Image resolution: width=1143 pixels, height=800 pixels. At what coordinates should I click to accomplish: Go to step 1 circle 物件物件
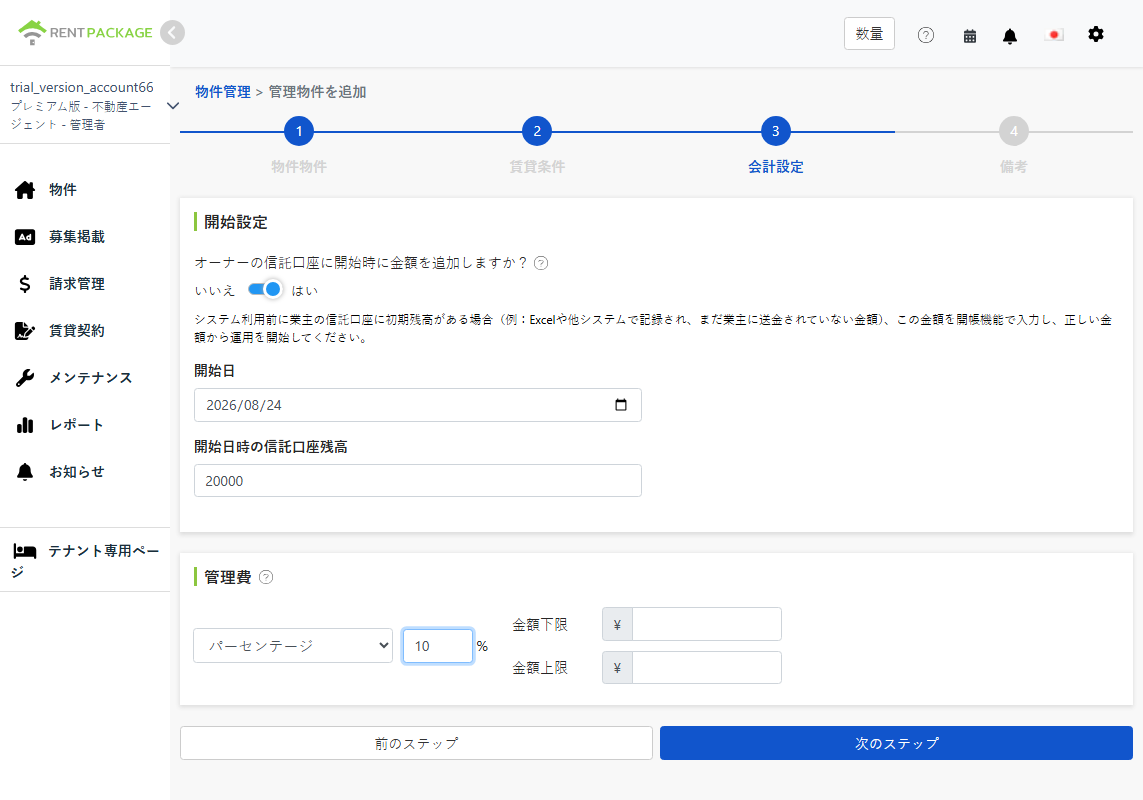pos(299,131)
